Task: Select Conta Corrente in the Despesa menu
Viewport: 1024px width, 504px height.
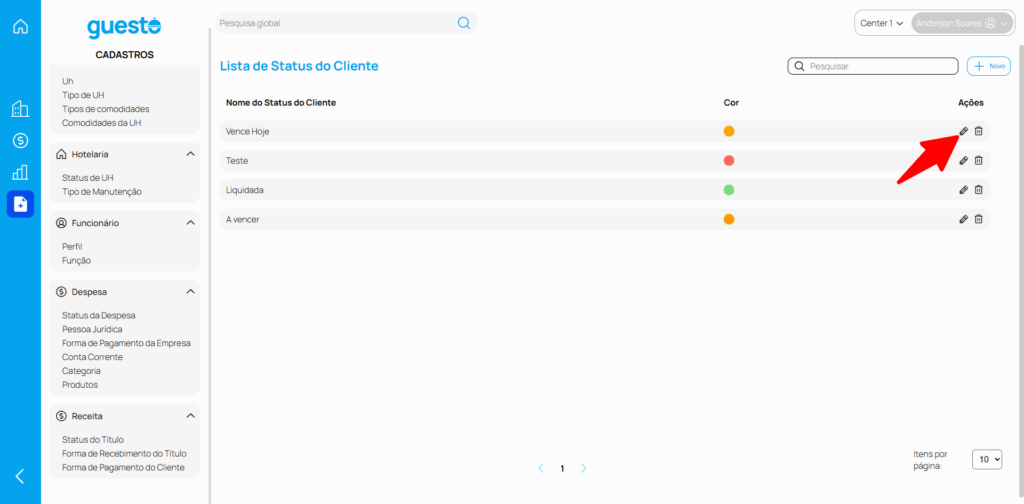Action: click(92, 357)
